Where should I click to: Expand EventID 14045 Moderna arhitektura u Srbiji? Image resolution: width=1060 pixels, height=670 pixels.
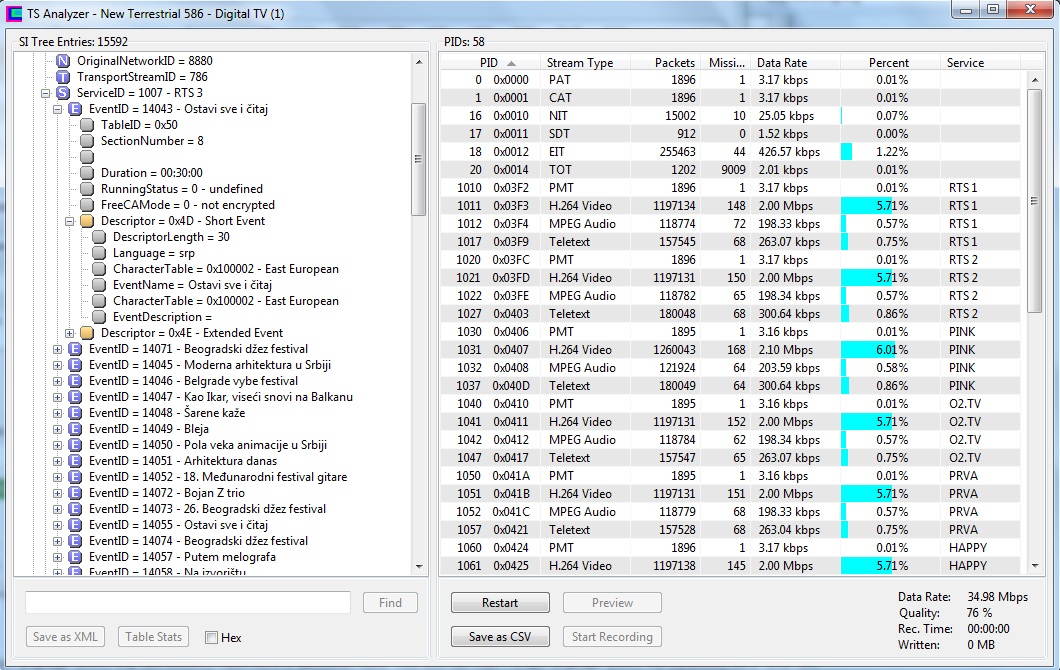pos(57,365)
